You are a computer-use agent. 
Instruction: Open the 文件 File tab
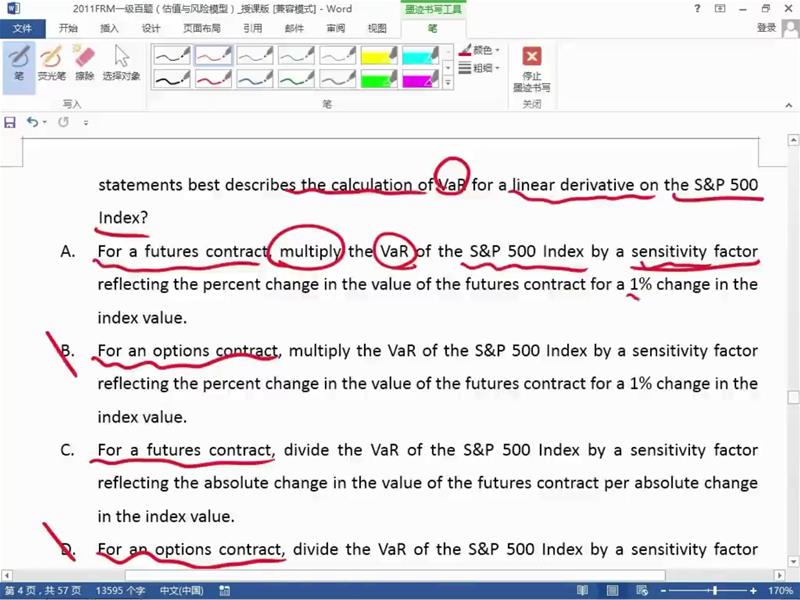pyautogui.click(x=22, y=29)
